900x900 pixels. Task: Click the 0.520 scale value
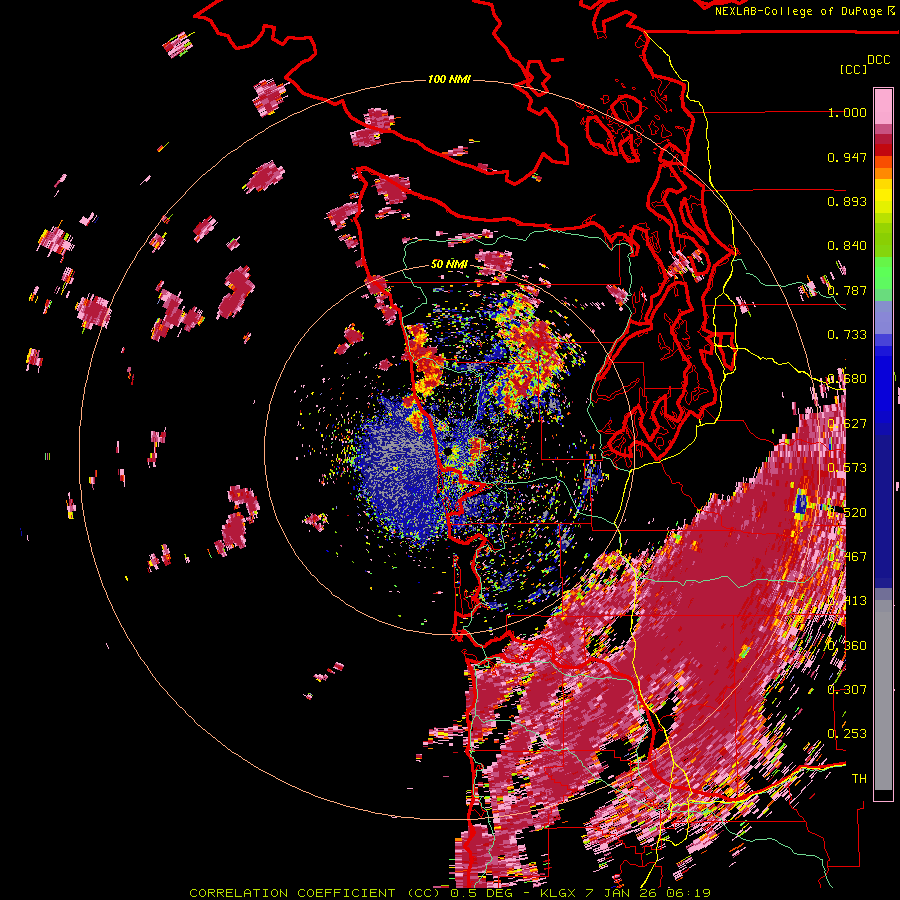pyautogui.click(x=847, y=512)
